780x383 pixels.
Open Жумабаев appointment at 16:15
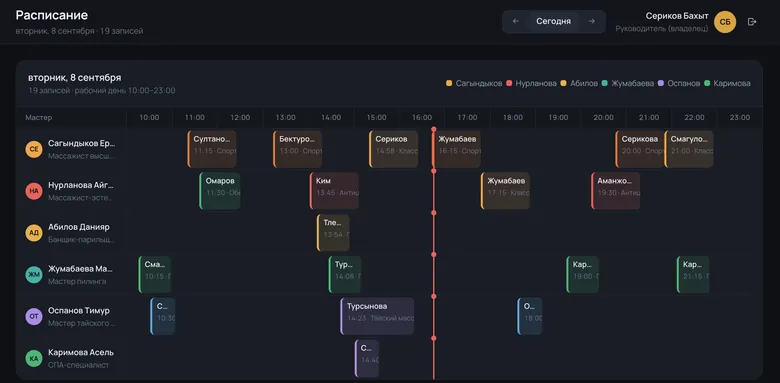pyautogui.click(x=457, y=149)
